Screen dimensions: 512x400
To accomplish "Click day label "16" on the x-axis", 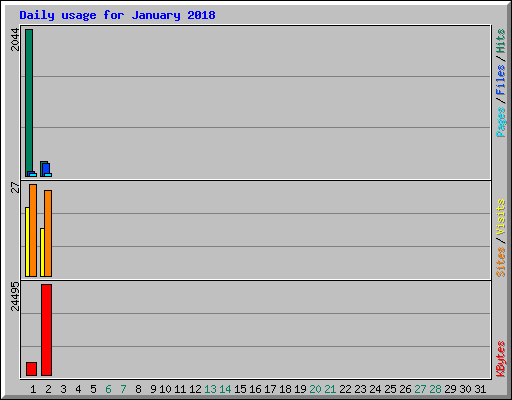I will (x=255, y=389).
